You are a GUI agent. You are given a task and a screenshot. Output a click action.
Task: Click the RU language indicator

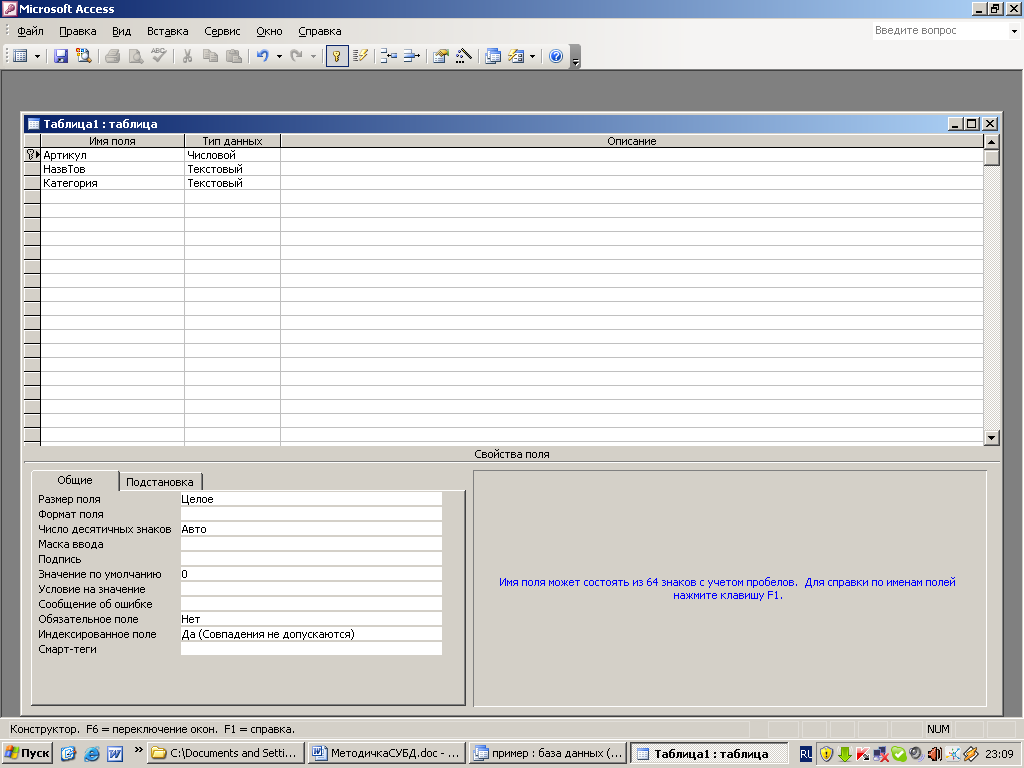point(806,754)
